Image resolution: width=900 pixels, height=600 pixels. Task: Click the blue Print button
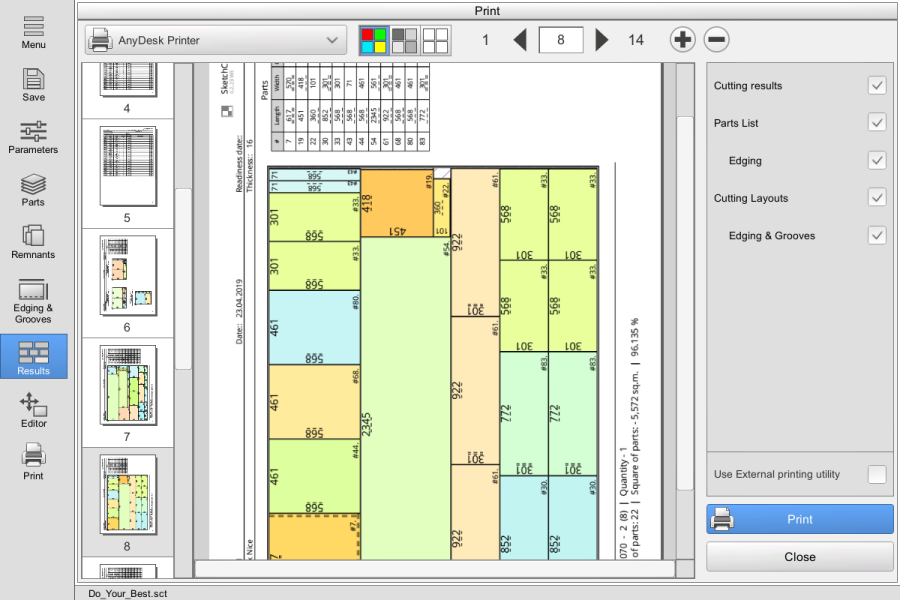point(800,519)
